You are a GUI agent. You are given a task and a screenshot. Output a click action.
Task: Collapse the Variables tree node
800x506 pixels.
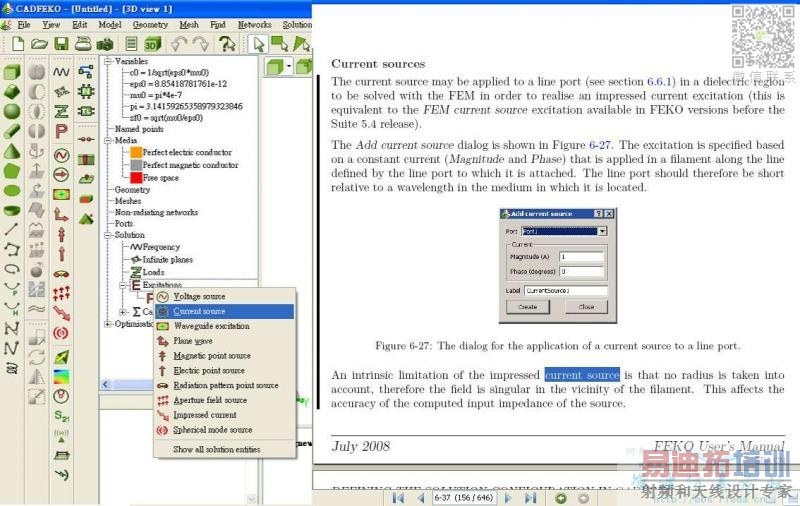click(x=108, y=61)
